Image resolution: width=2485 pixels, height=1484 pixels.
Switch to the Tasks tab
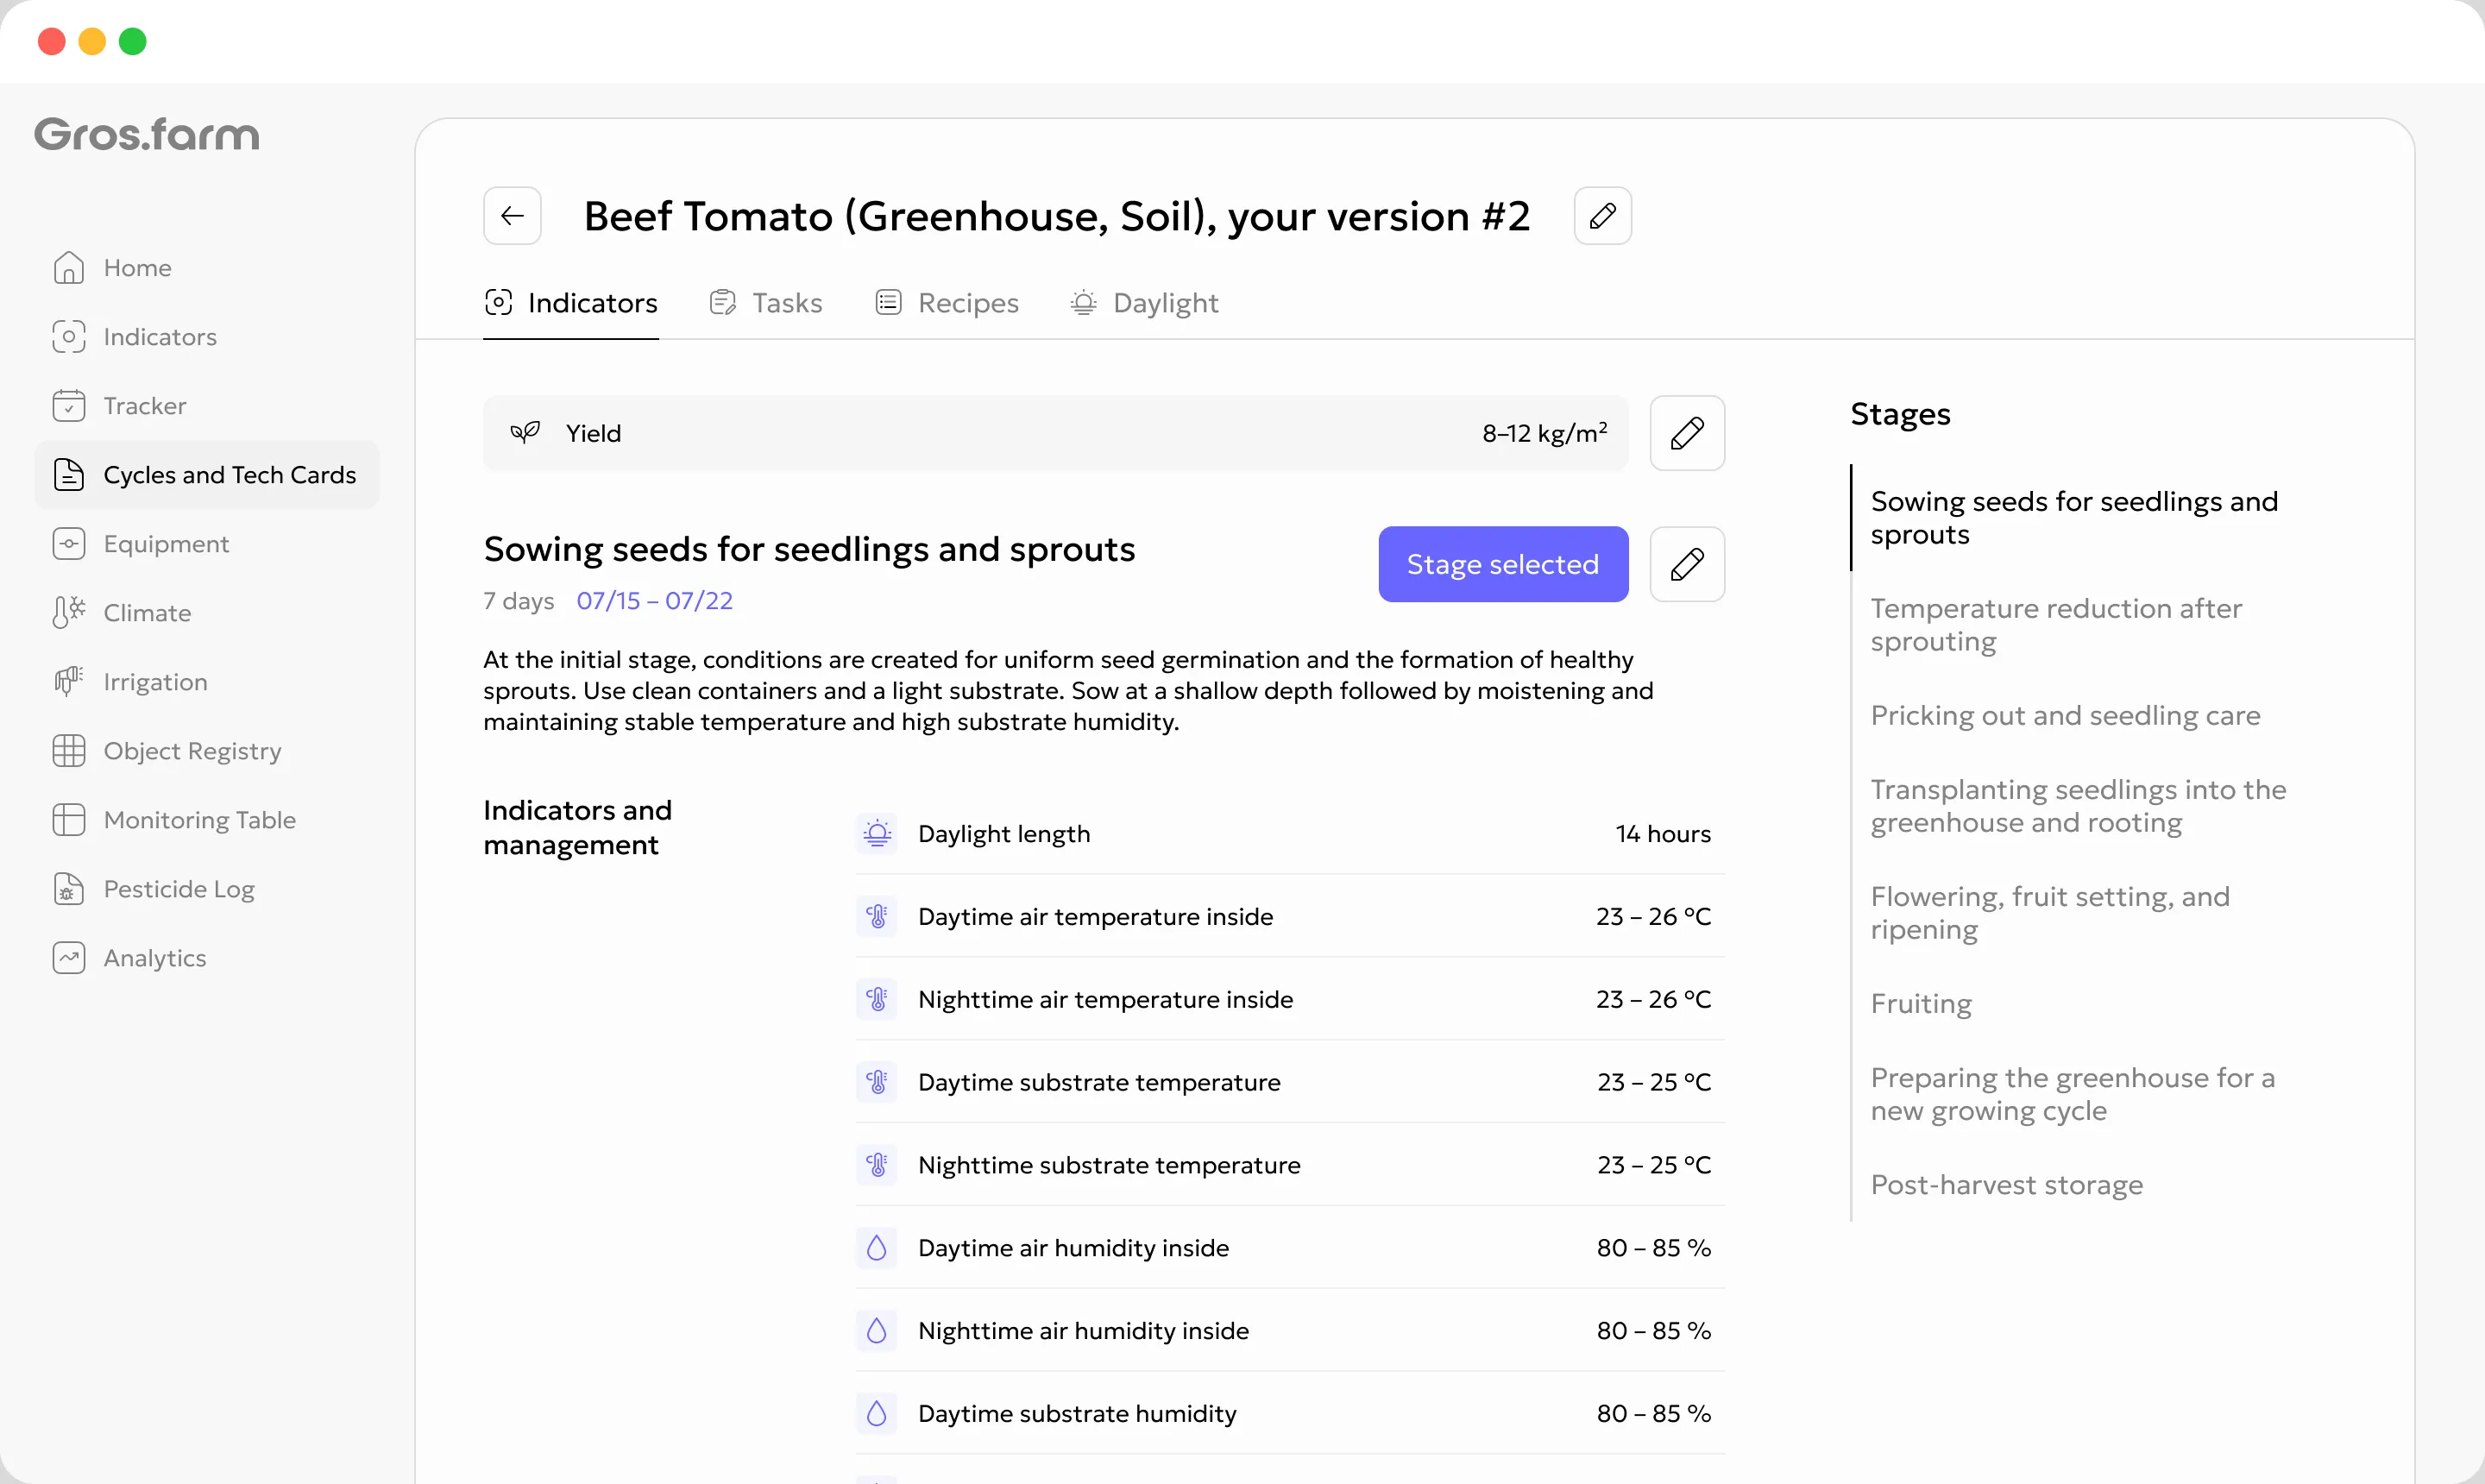[x=766, y=303]
